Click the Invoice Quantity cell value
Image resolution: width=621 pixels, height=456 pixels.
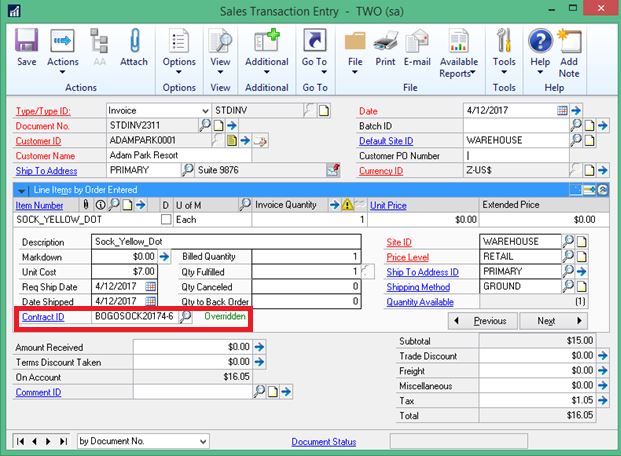[x=309, y=219]
